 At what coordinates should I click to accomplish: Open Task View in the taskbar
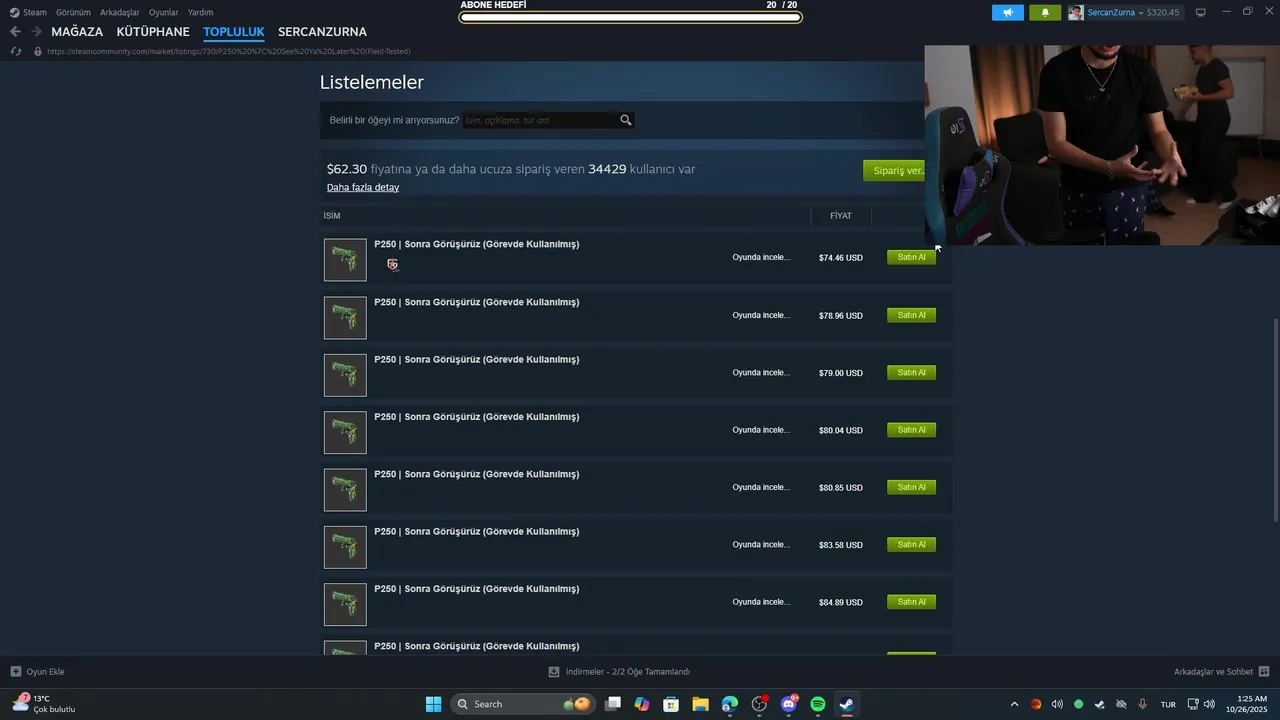tap(613, 704)
